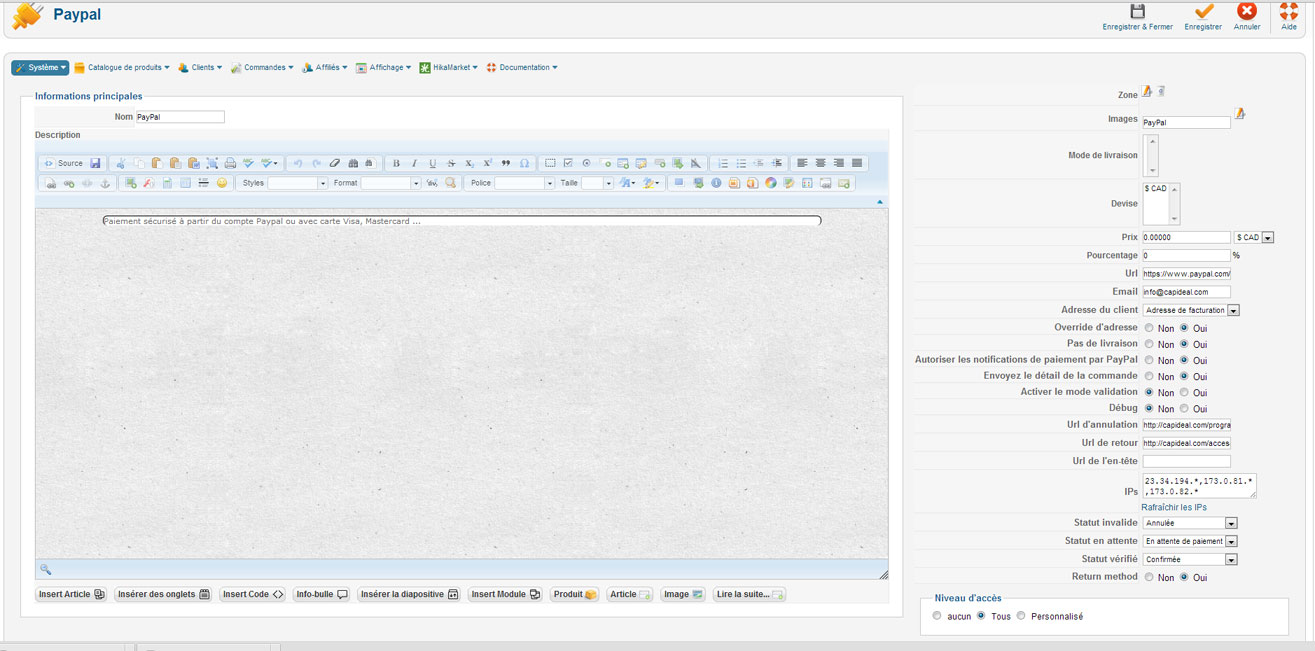Insert a numbered list

pos(723,163)
